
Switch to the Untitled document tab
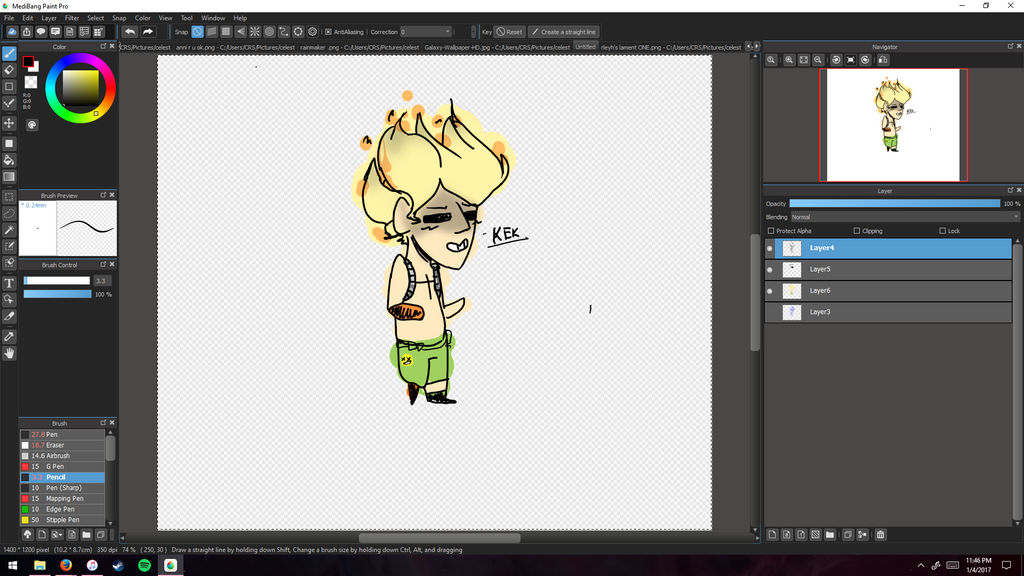585,47
